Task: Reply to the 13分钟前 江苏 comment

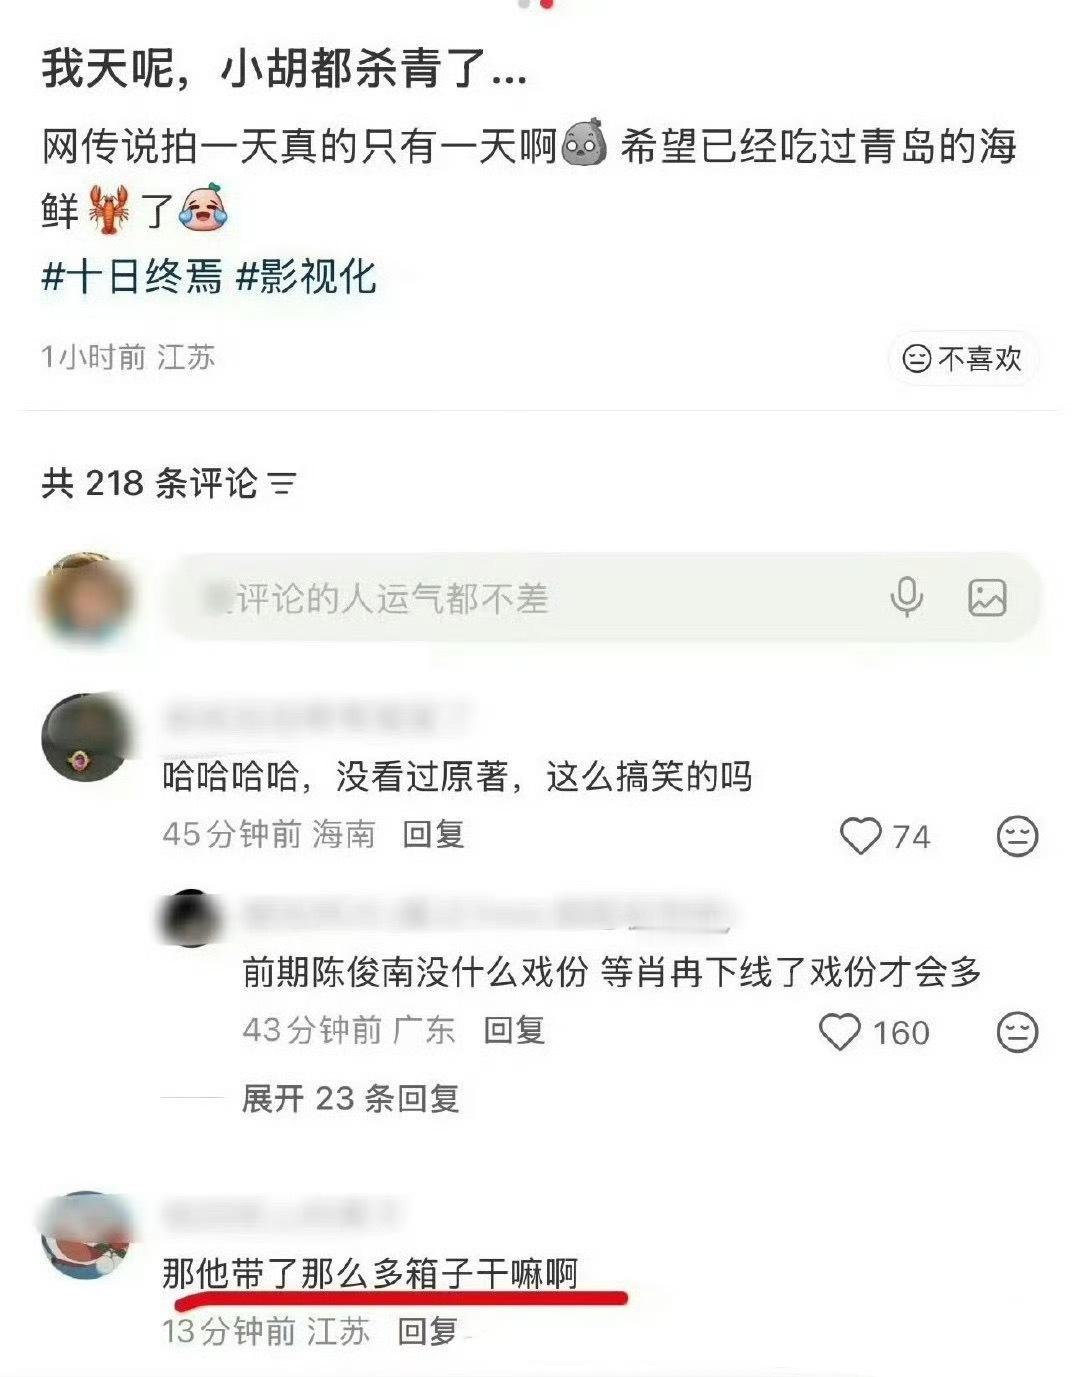Action: pyautogui.click(x=428, y=1331)
